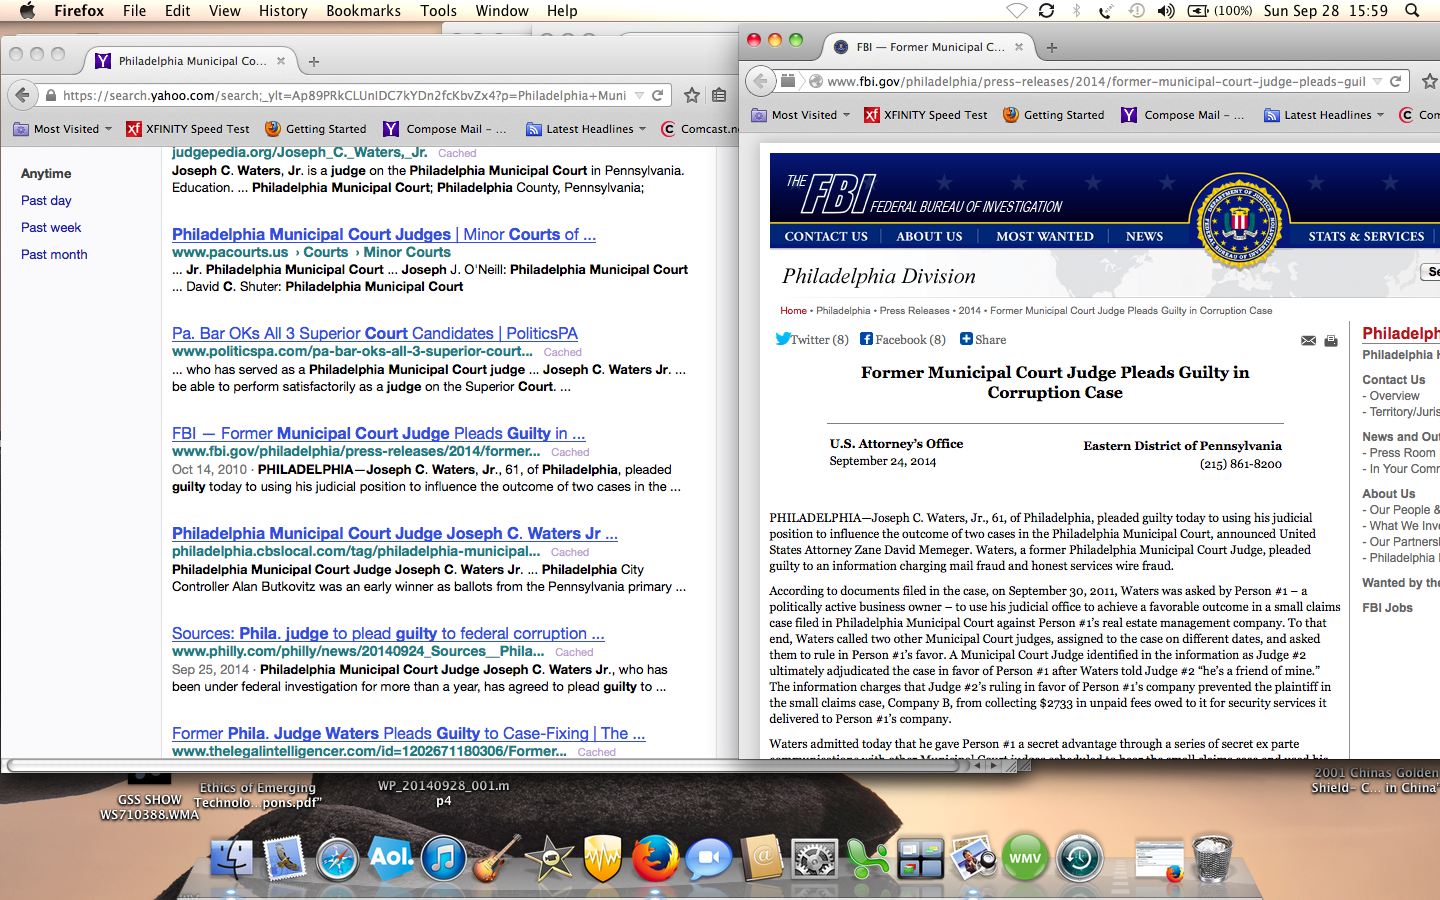Open bookmarks list icon in Yahoo window

point(719,95)
